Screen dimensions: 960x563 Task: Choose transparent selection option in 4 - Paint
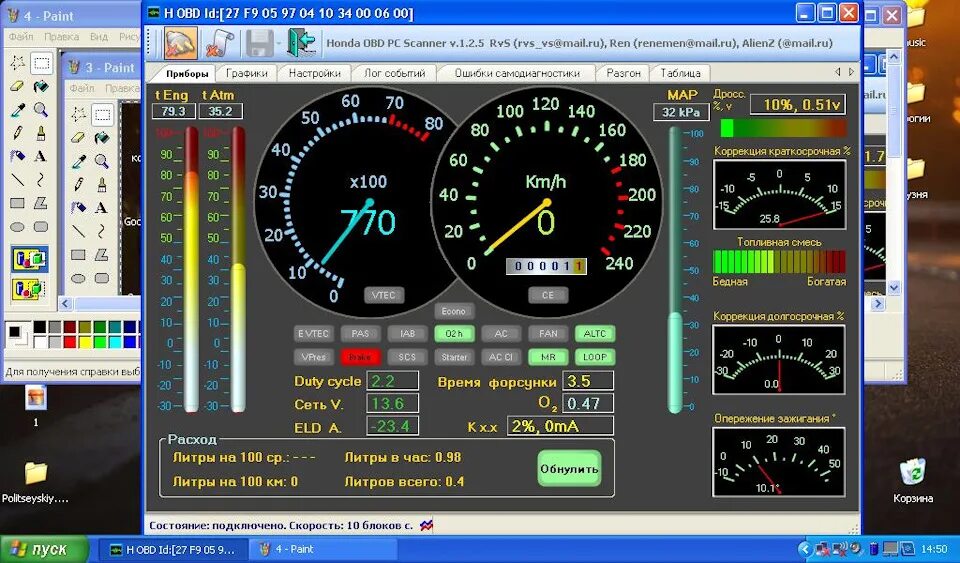point(29,288)
